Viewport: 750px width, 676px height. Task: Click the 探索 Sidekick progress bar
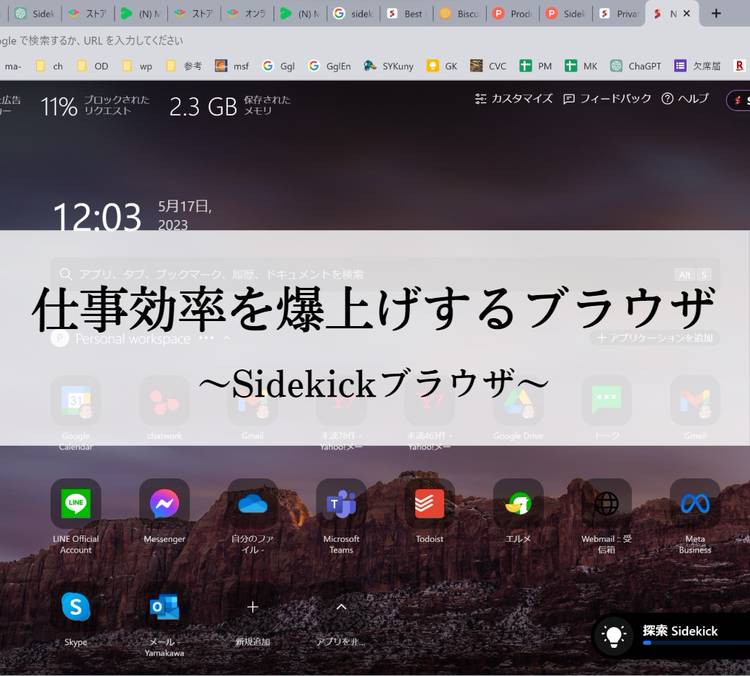[696, 643]
